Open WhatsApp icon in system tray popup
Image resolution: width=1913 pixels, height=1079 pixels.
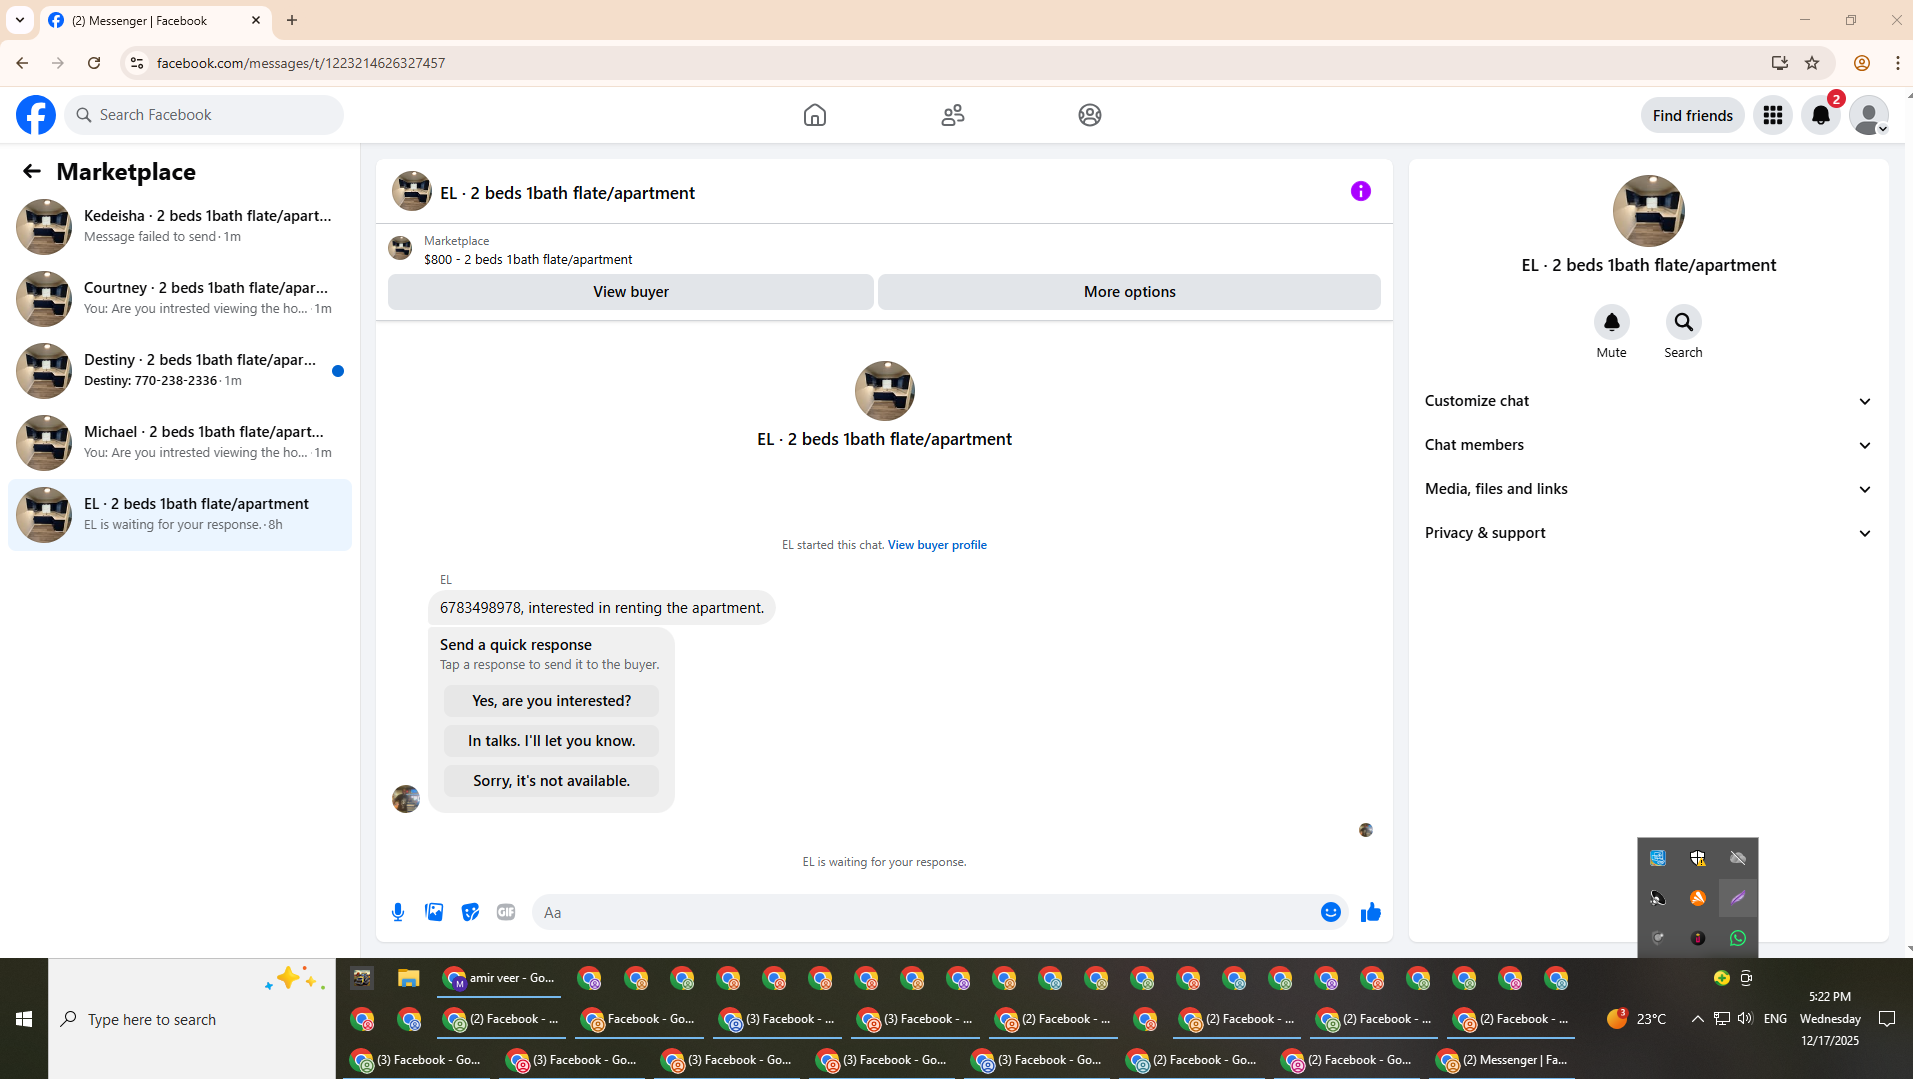tap(1738, 938)
